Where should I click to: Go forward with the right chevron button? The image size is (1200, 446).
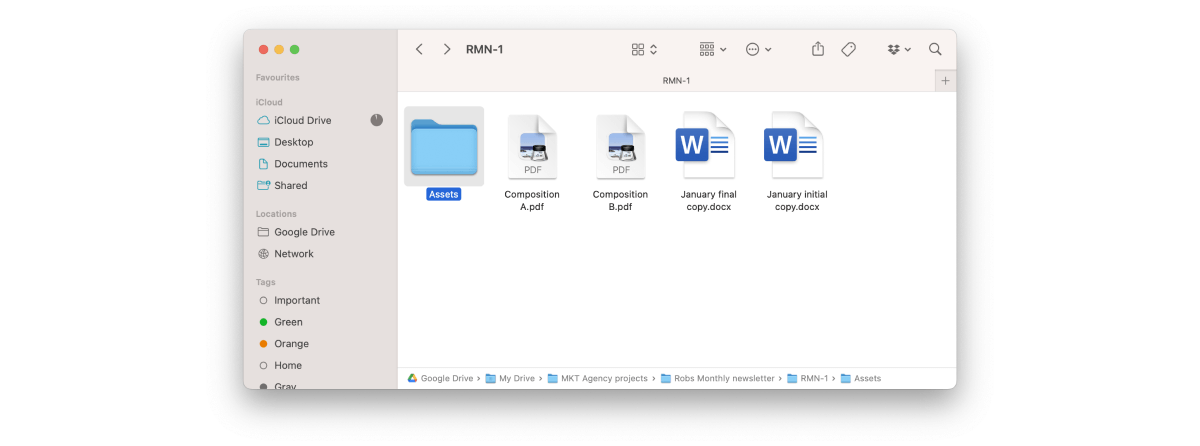pos(447,49)
